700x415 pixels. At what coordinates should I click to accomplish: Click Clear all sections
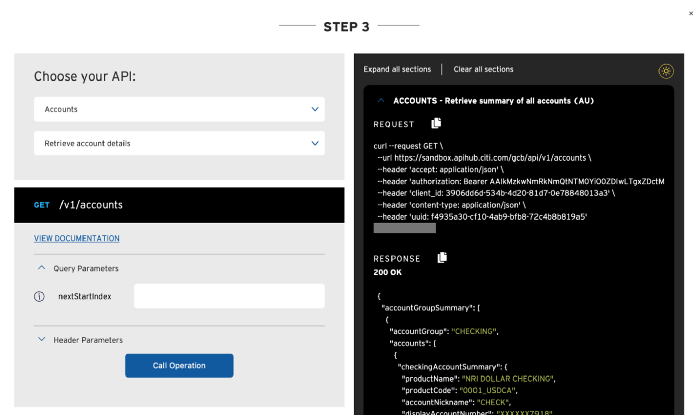[483, 69]
